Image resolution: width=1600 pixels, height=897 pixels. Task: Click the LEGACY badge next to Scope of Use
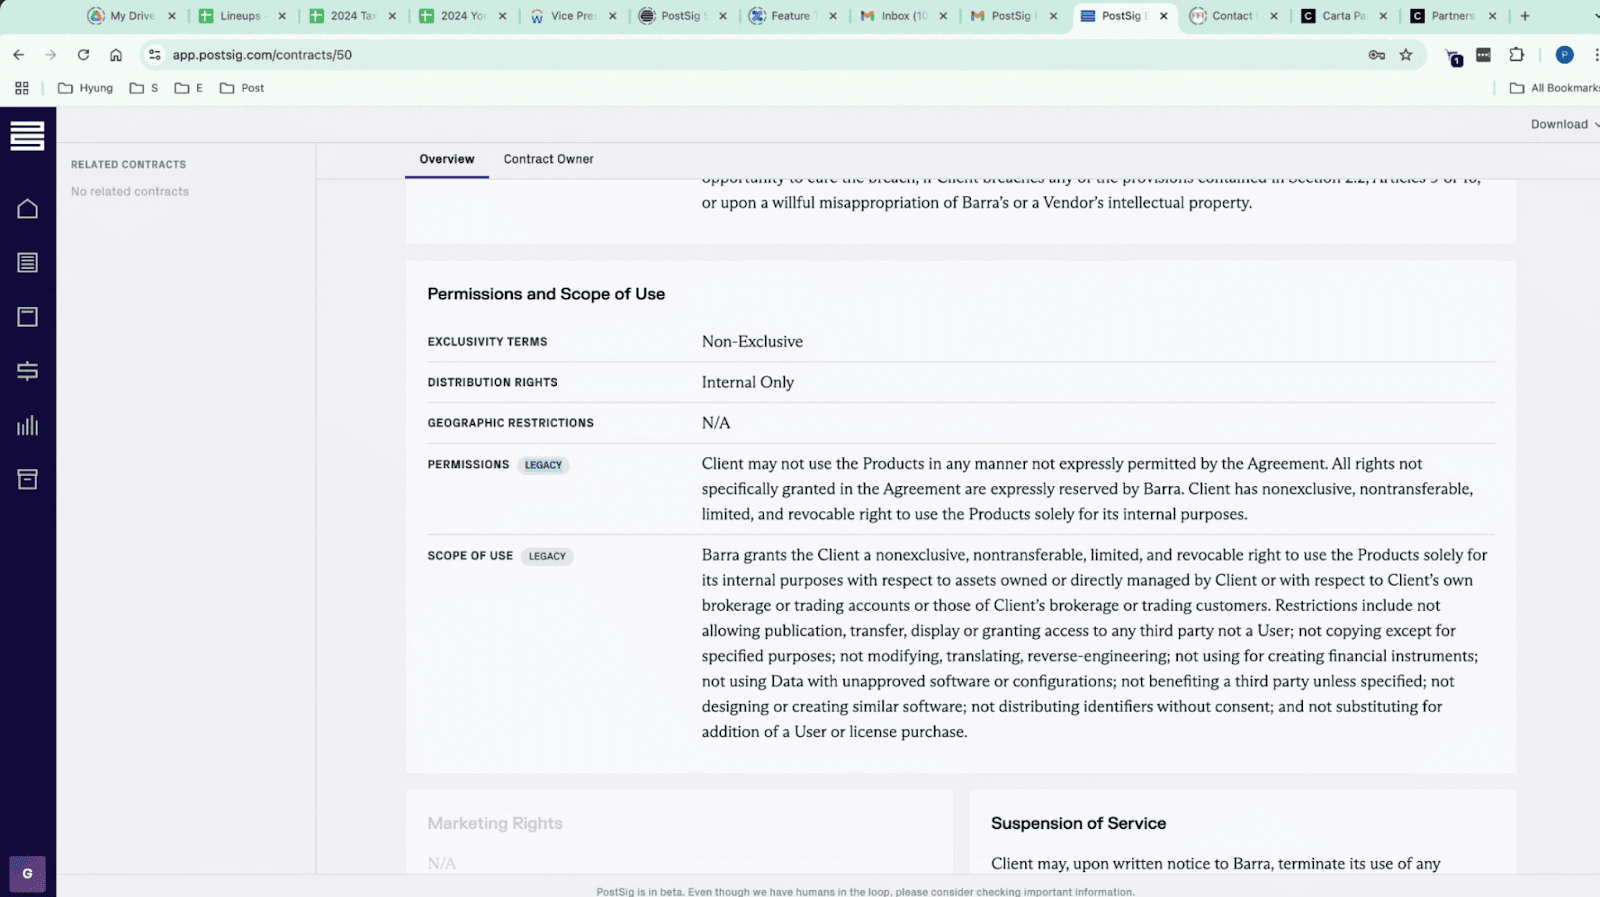547,556
